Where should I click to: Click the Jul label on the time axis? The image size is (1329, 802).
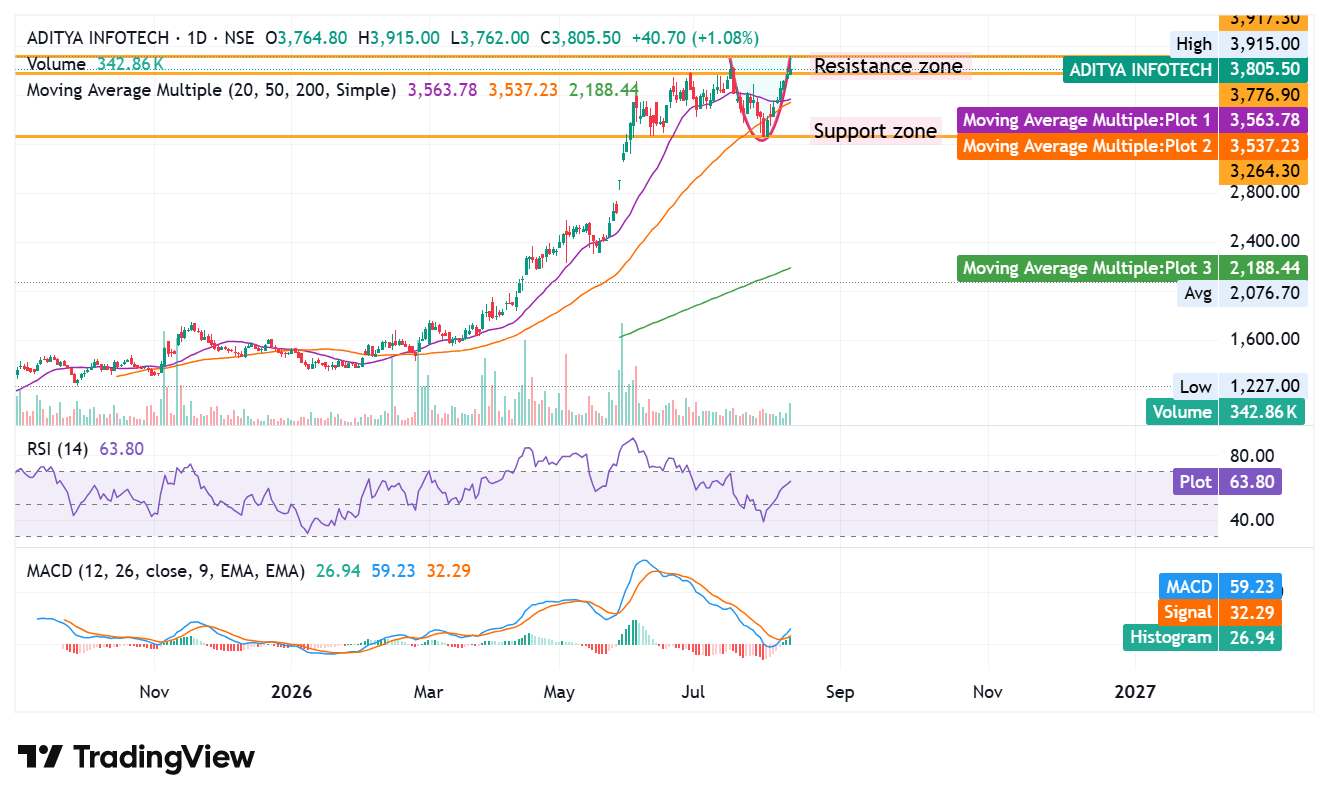coord(693,692)
